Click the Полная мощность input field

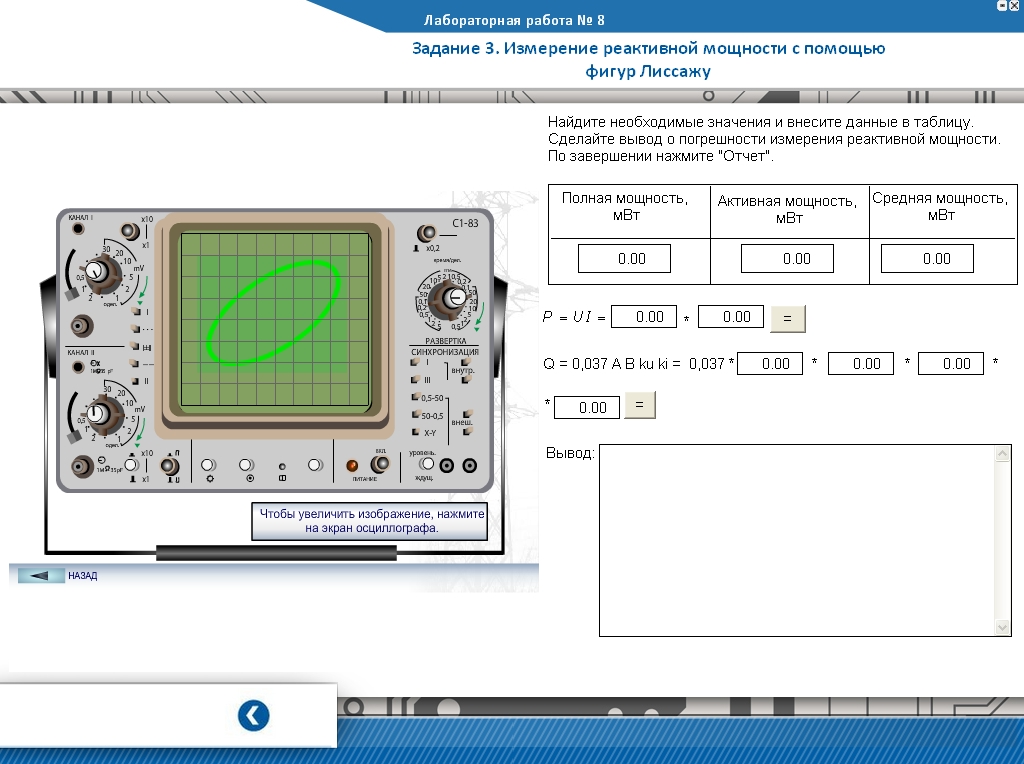pos(624,259)
